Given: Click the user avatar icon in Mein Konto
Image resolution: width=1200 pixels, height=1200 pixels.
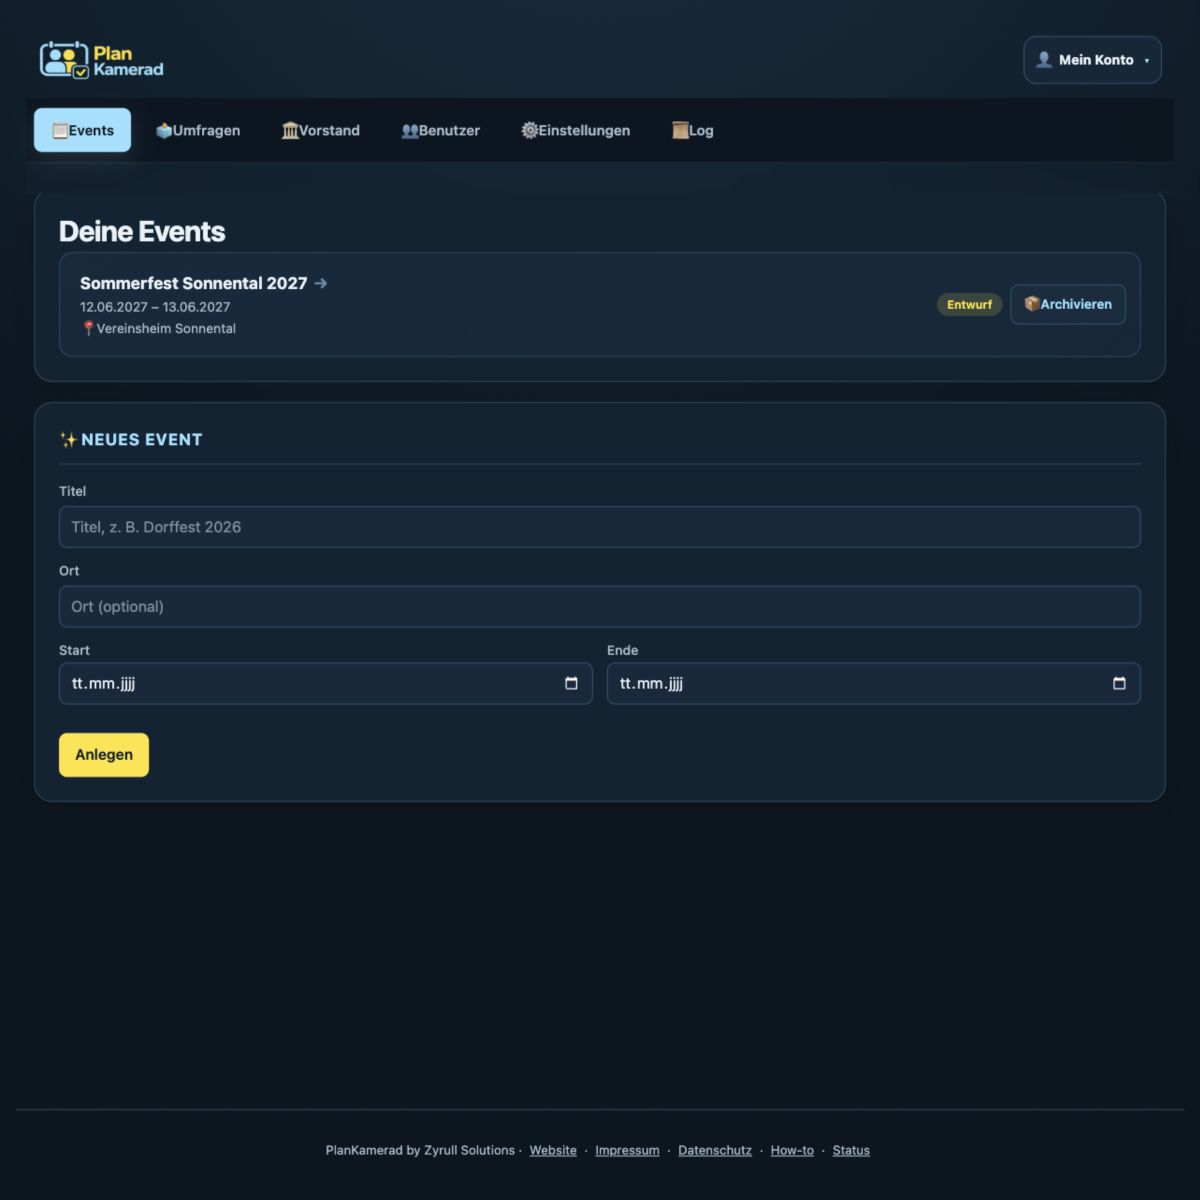Looking at the screenshot, I should 1044,60.
